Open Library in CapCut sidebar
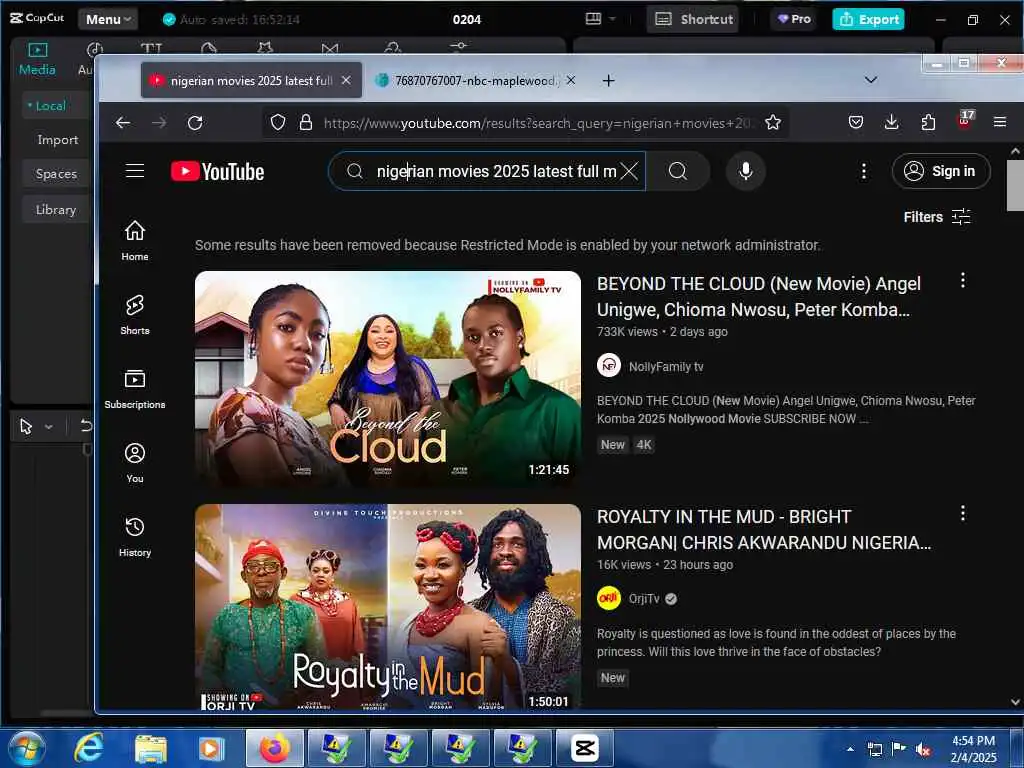Image resolution: width=1024 pixels, height=768 pixels. 56,210
